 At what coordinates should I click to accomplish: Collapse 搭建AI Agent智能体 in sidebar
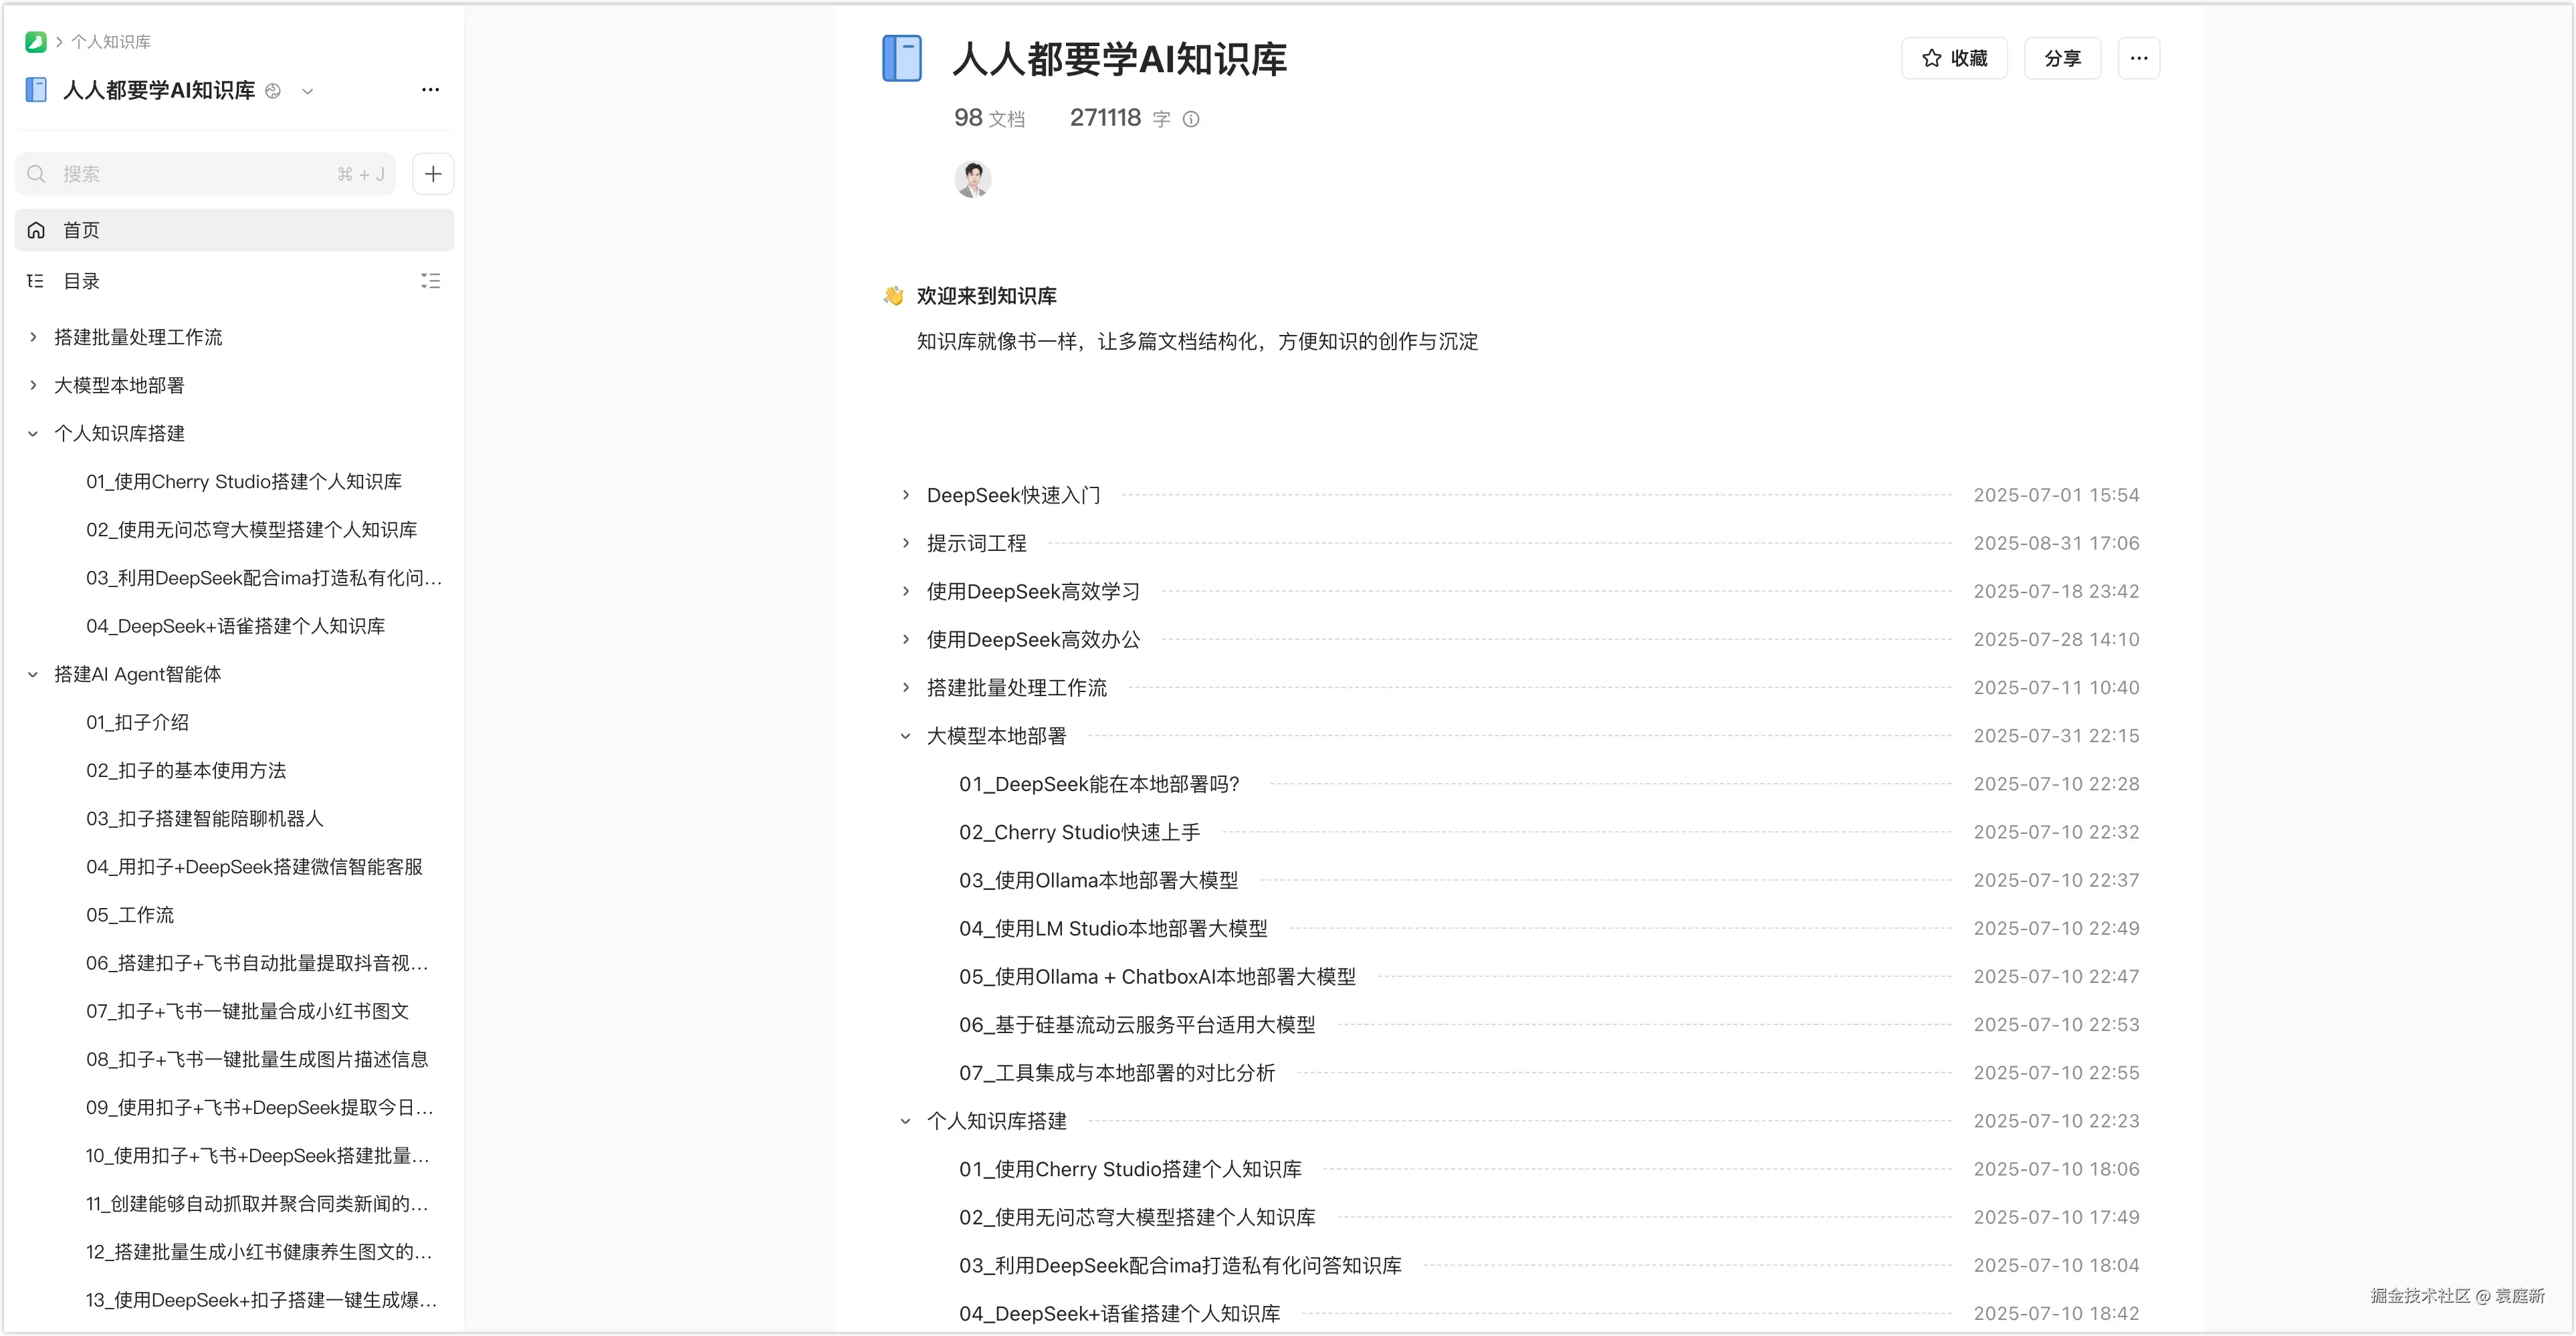point(33,674)
